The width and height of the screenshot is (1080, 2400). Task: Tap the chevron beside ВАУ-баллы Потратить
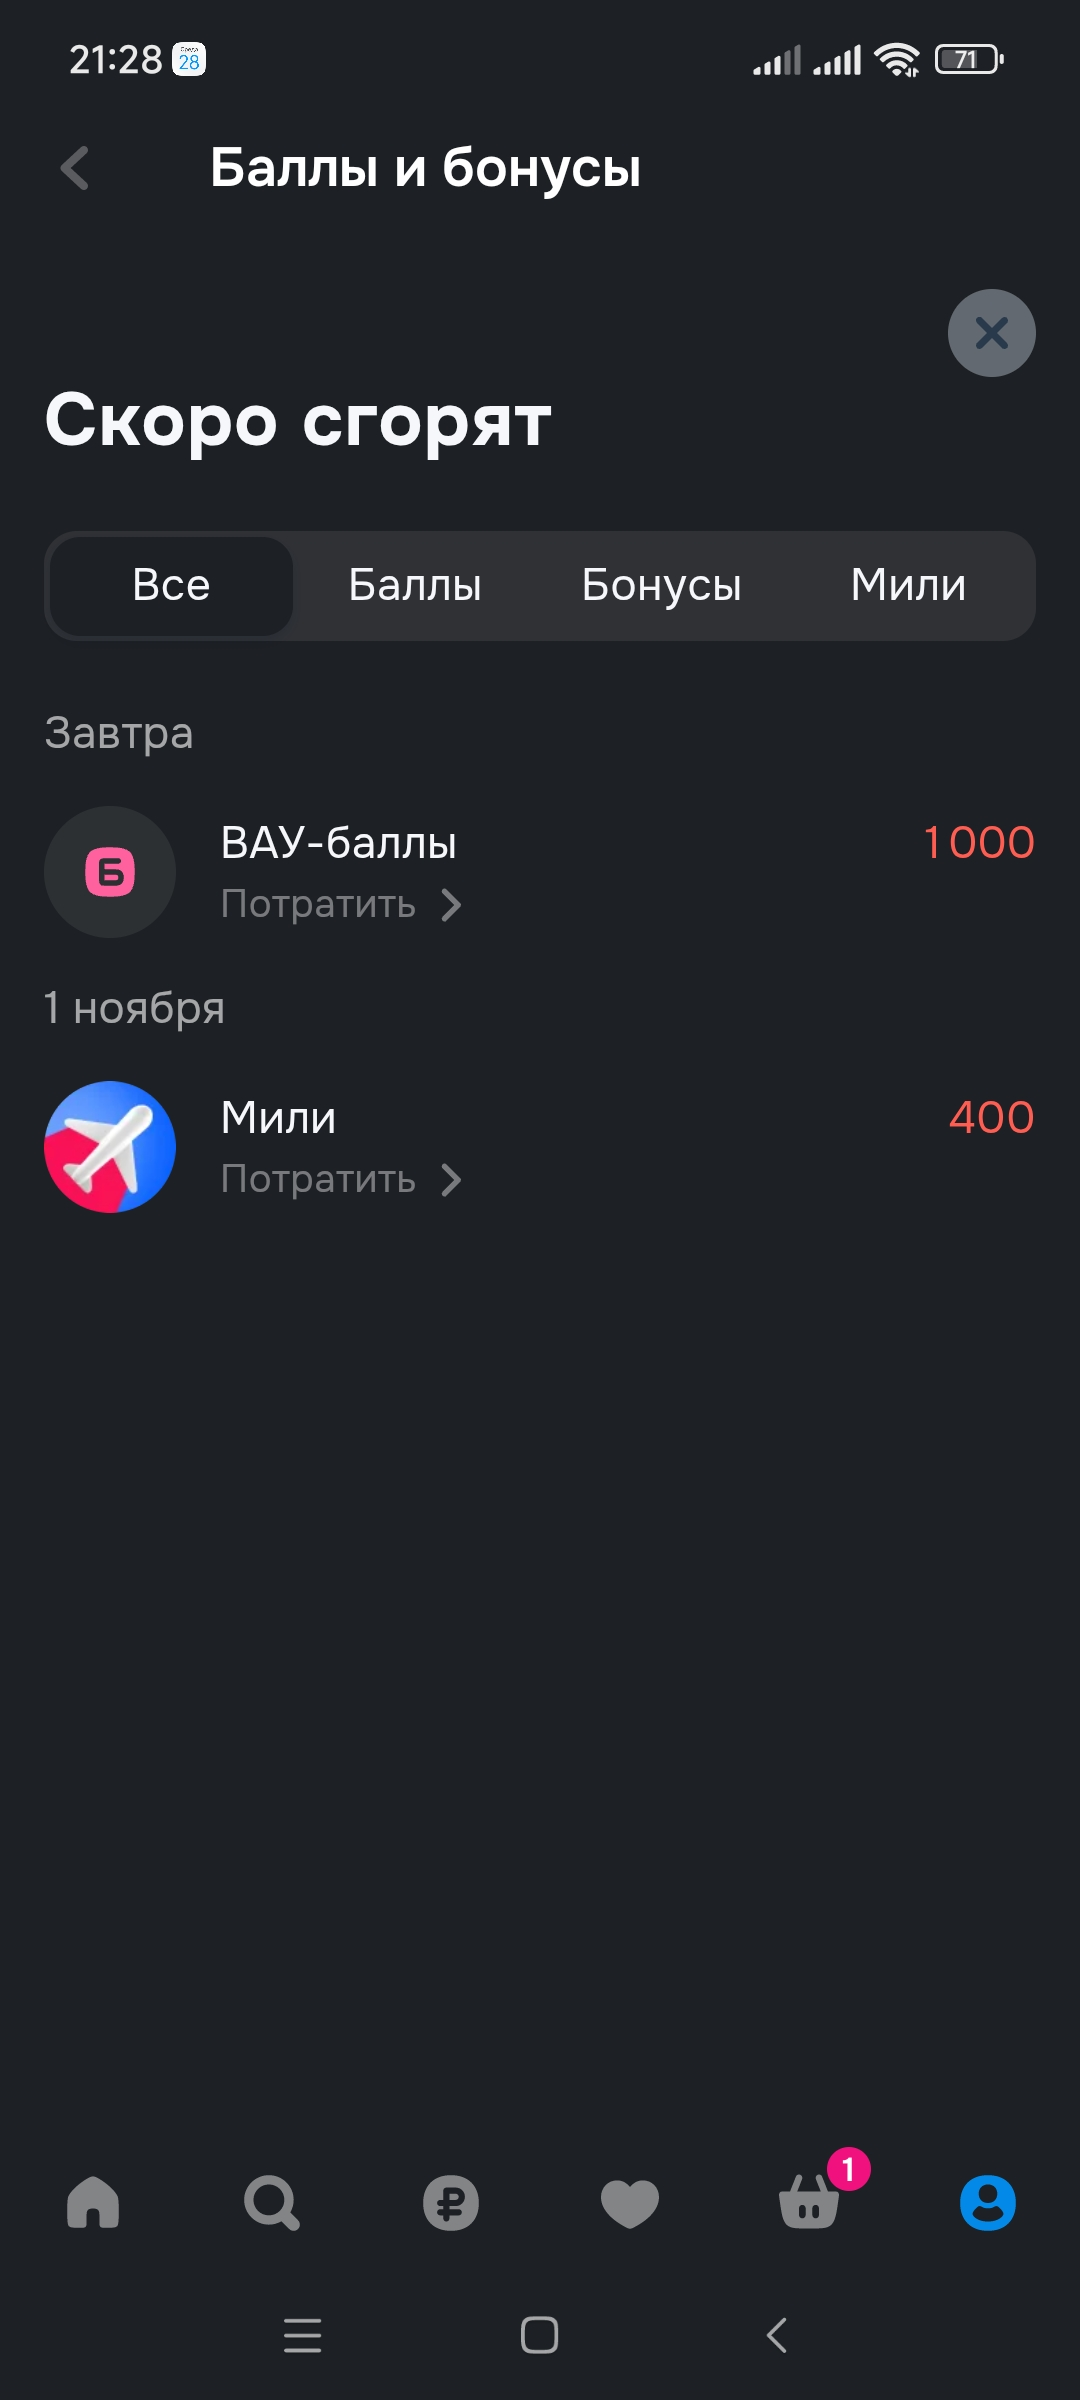[452, 905]
